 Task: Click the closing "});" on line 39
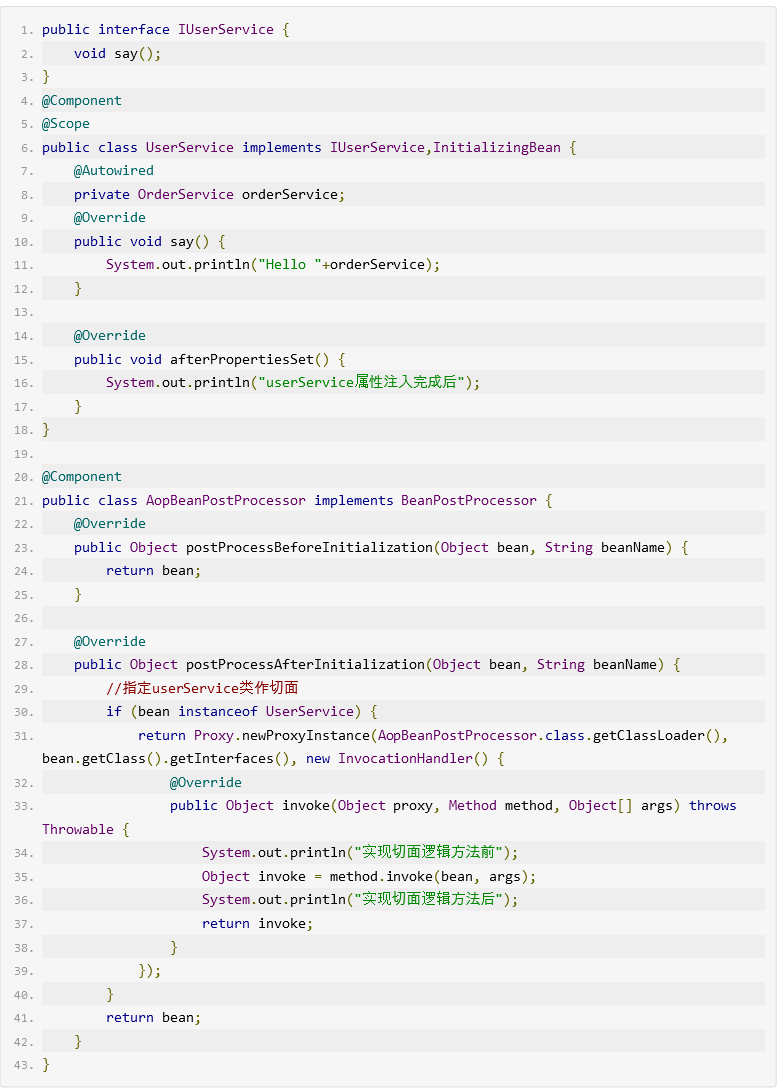coord(150,971)
